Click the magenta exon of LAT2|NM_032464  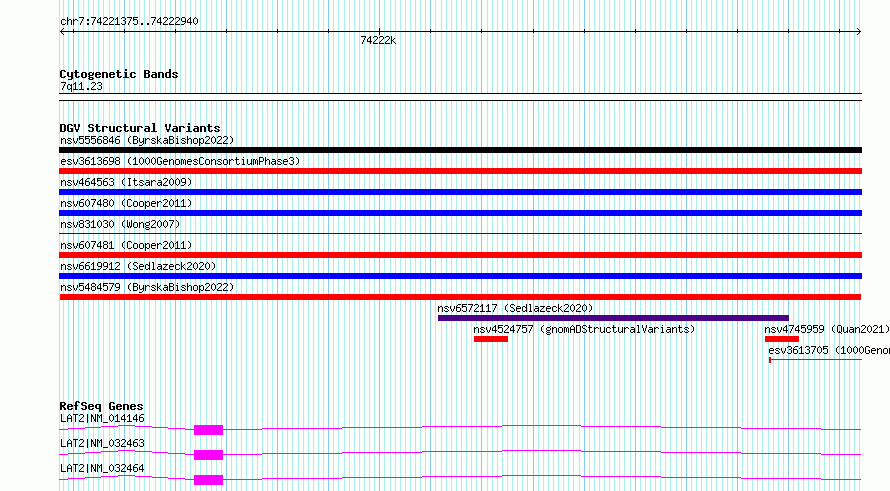click(x=208, y=480)
